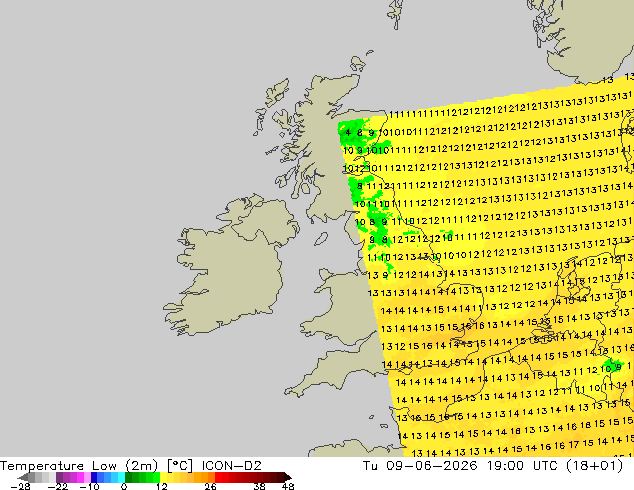Click the '4' temperature value over Scotland
The height and width of the screenshot is (490, 634).
coord(348,132)
